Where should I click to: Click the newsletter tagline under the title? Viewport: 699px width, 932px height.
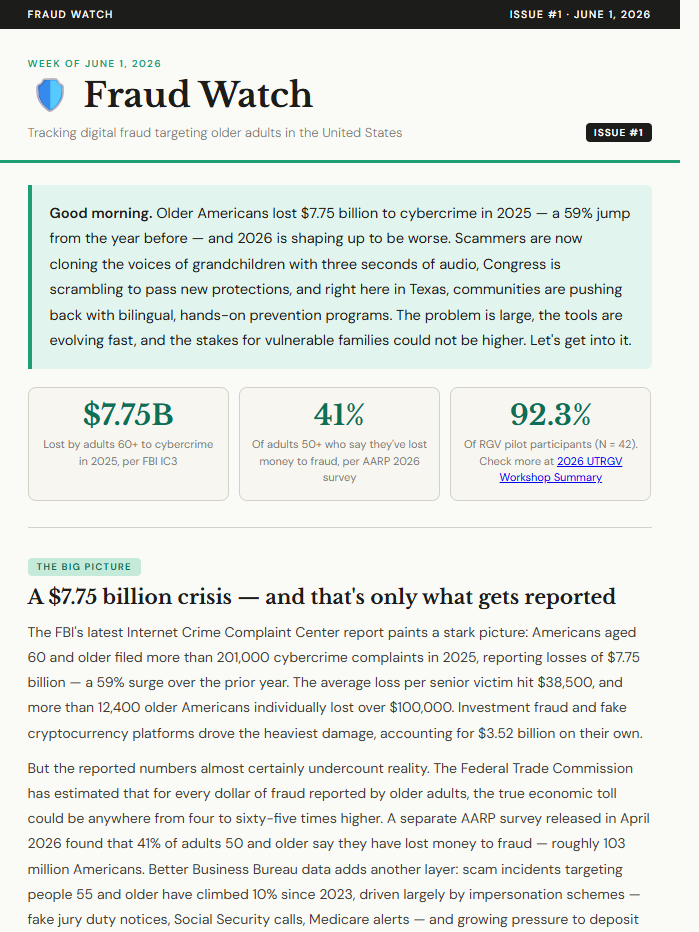[x=215, y=133]
